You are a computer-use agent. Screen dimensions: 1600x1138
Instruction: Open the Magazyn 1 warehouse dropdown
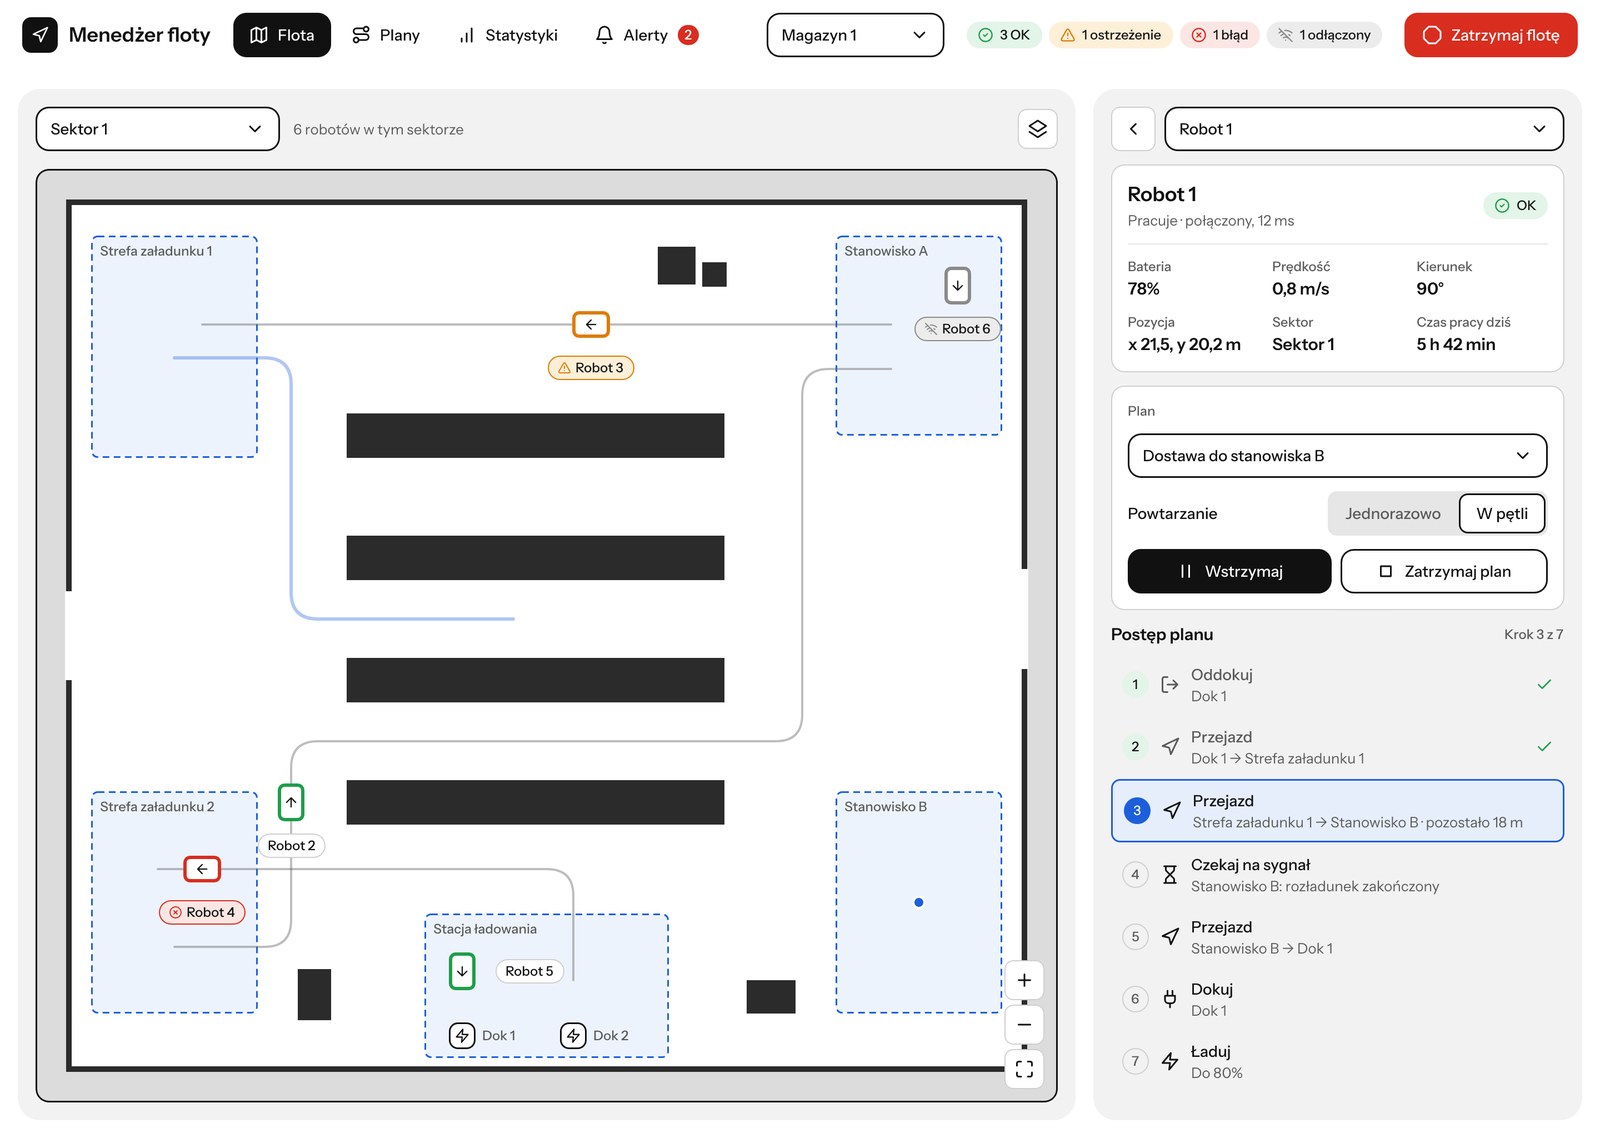click(x=855, y=35)
